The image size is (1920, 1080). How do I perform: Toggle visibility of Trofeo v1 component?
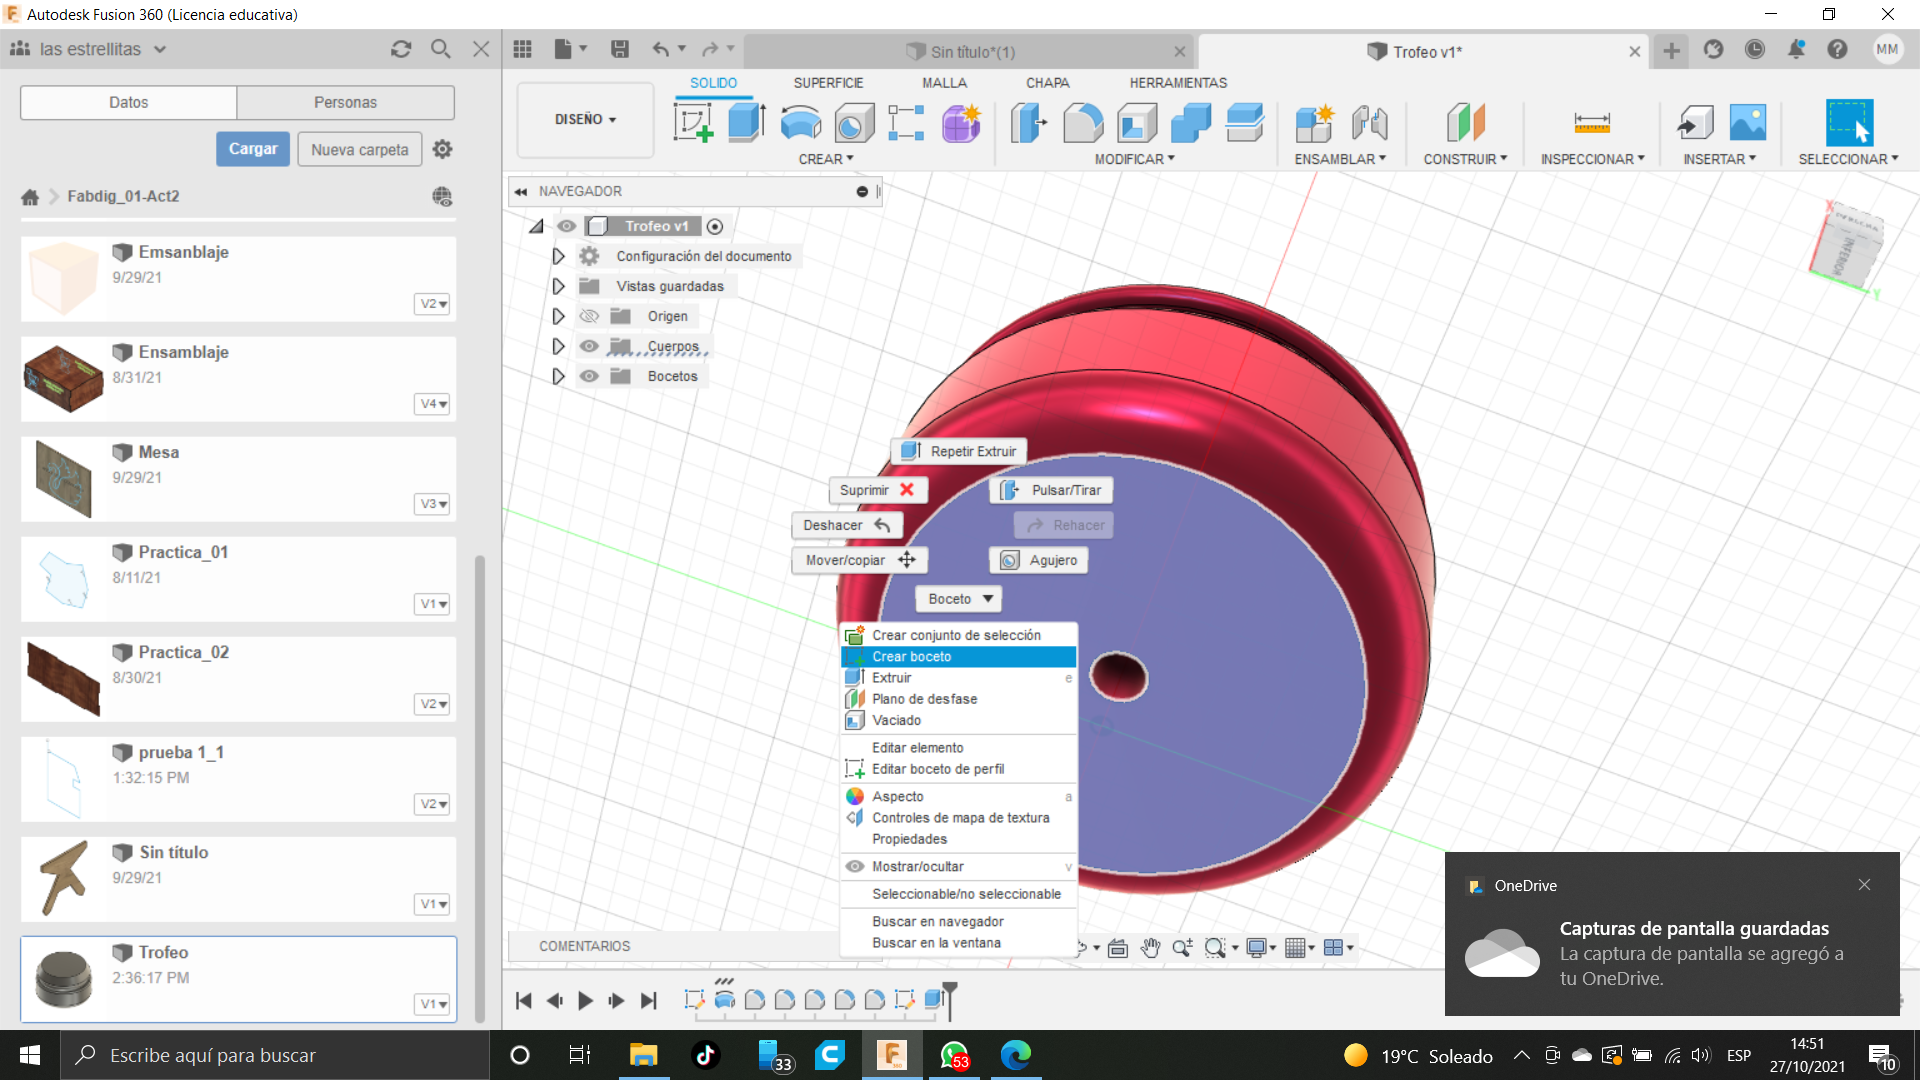click(x=567, y=226)
